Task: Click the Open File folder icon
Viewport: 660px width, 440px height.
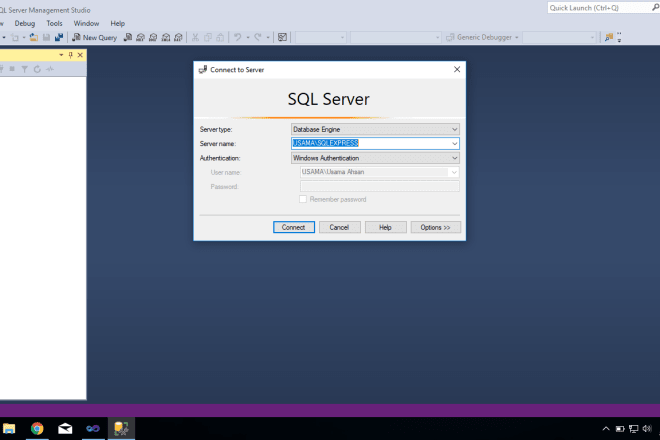Action: tap(34, 37)
